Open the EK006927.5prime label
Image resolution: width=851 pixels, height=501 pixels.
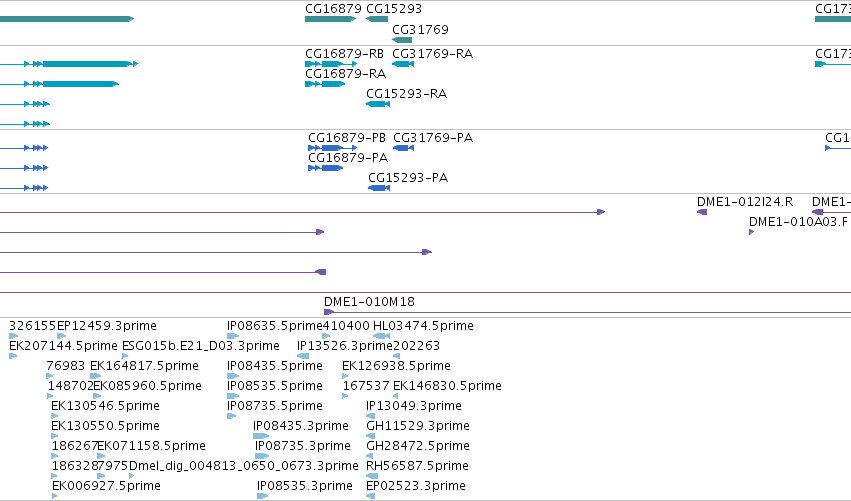(106, 486)
